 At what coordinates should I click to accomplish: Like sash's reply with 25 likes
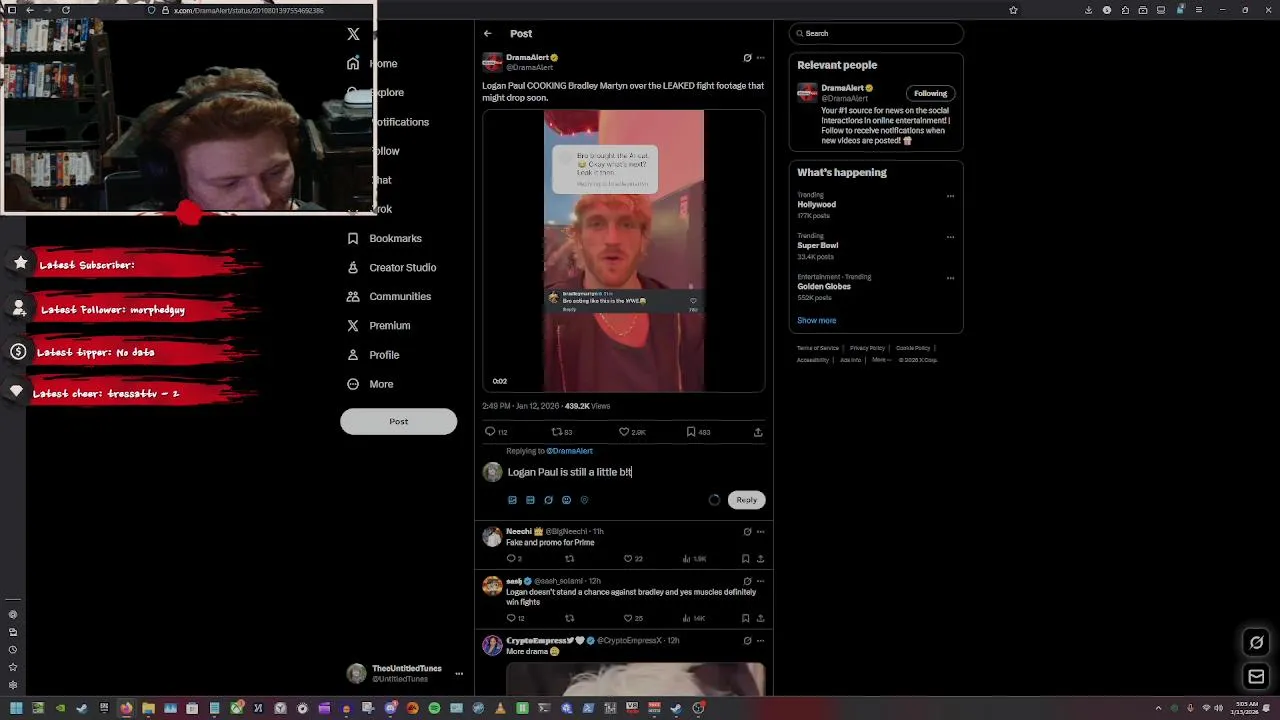pos(634,618)
